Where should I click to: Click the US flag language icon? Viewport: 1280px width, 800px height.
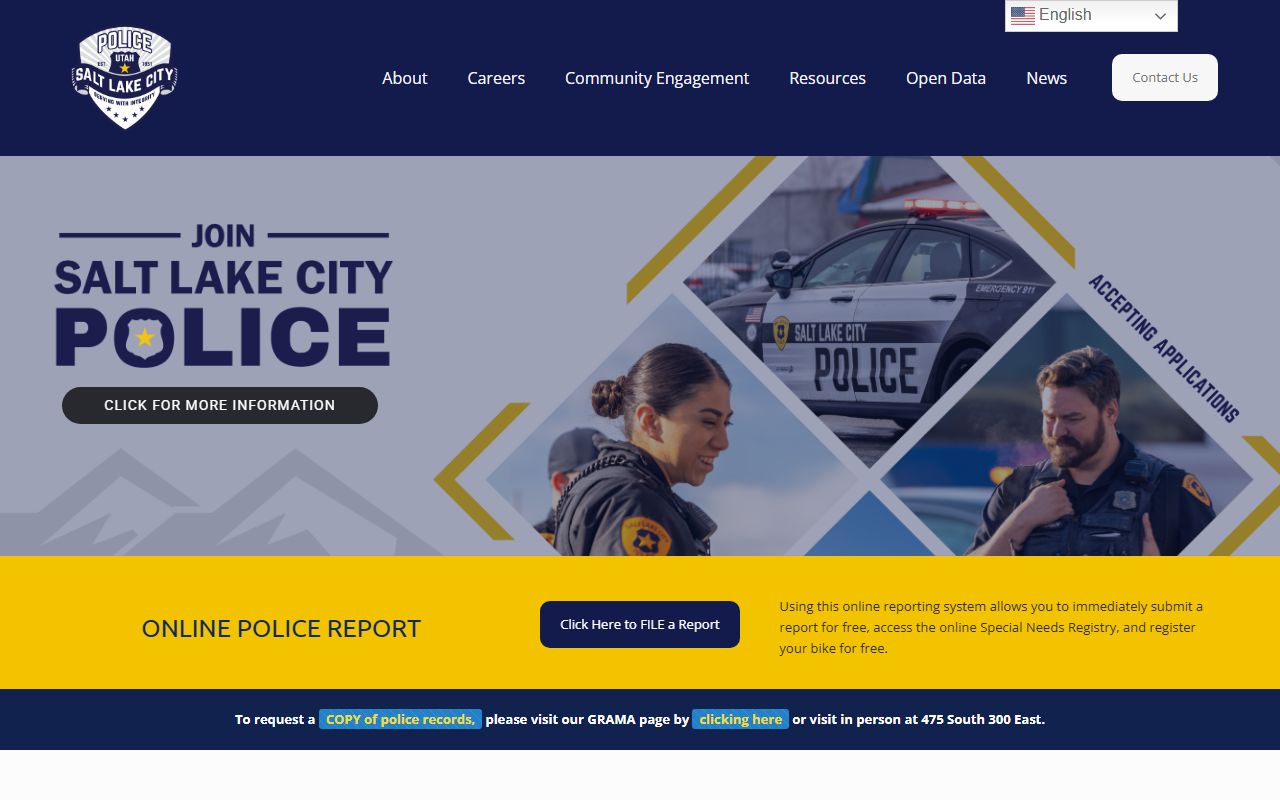click(x=1022, y=15)
